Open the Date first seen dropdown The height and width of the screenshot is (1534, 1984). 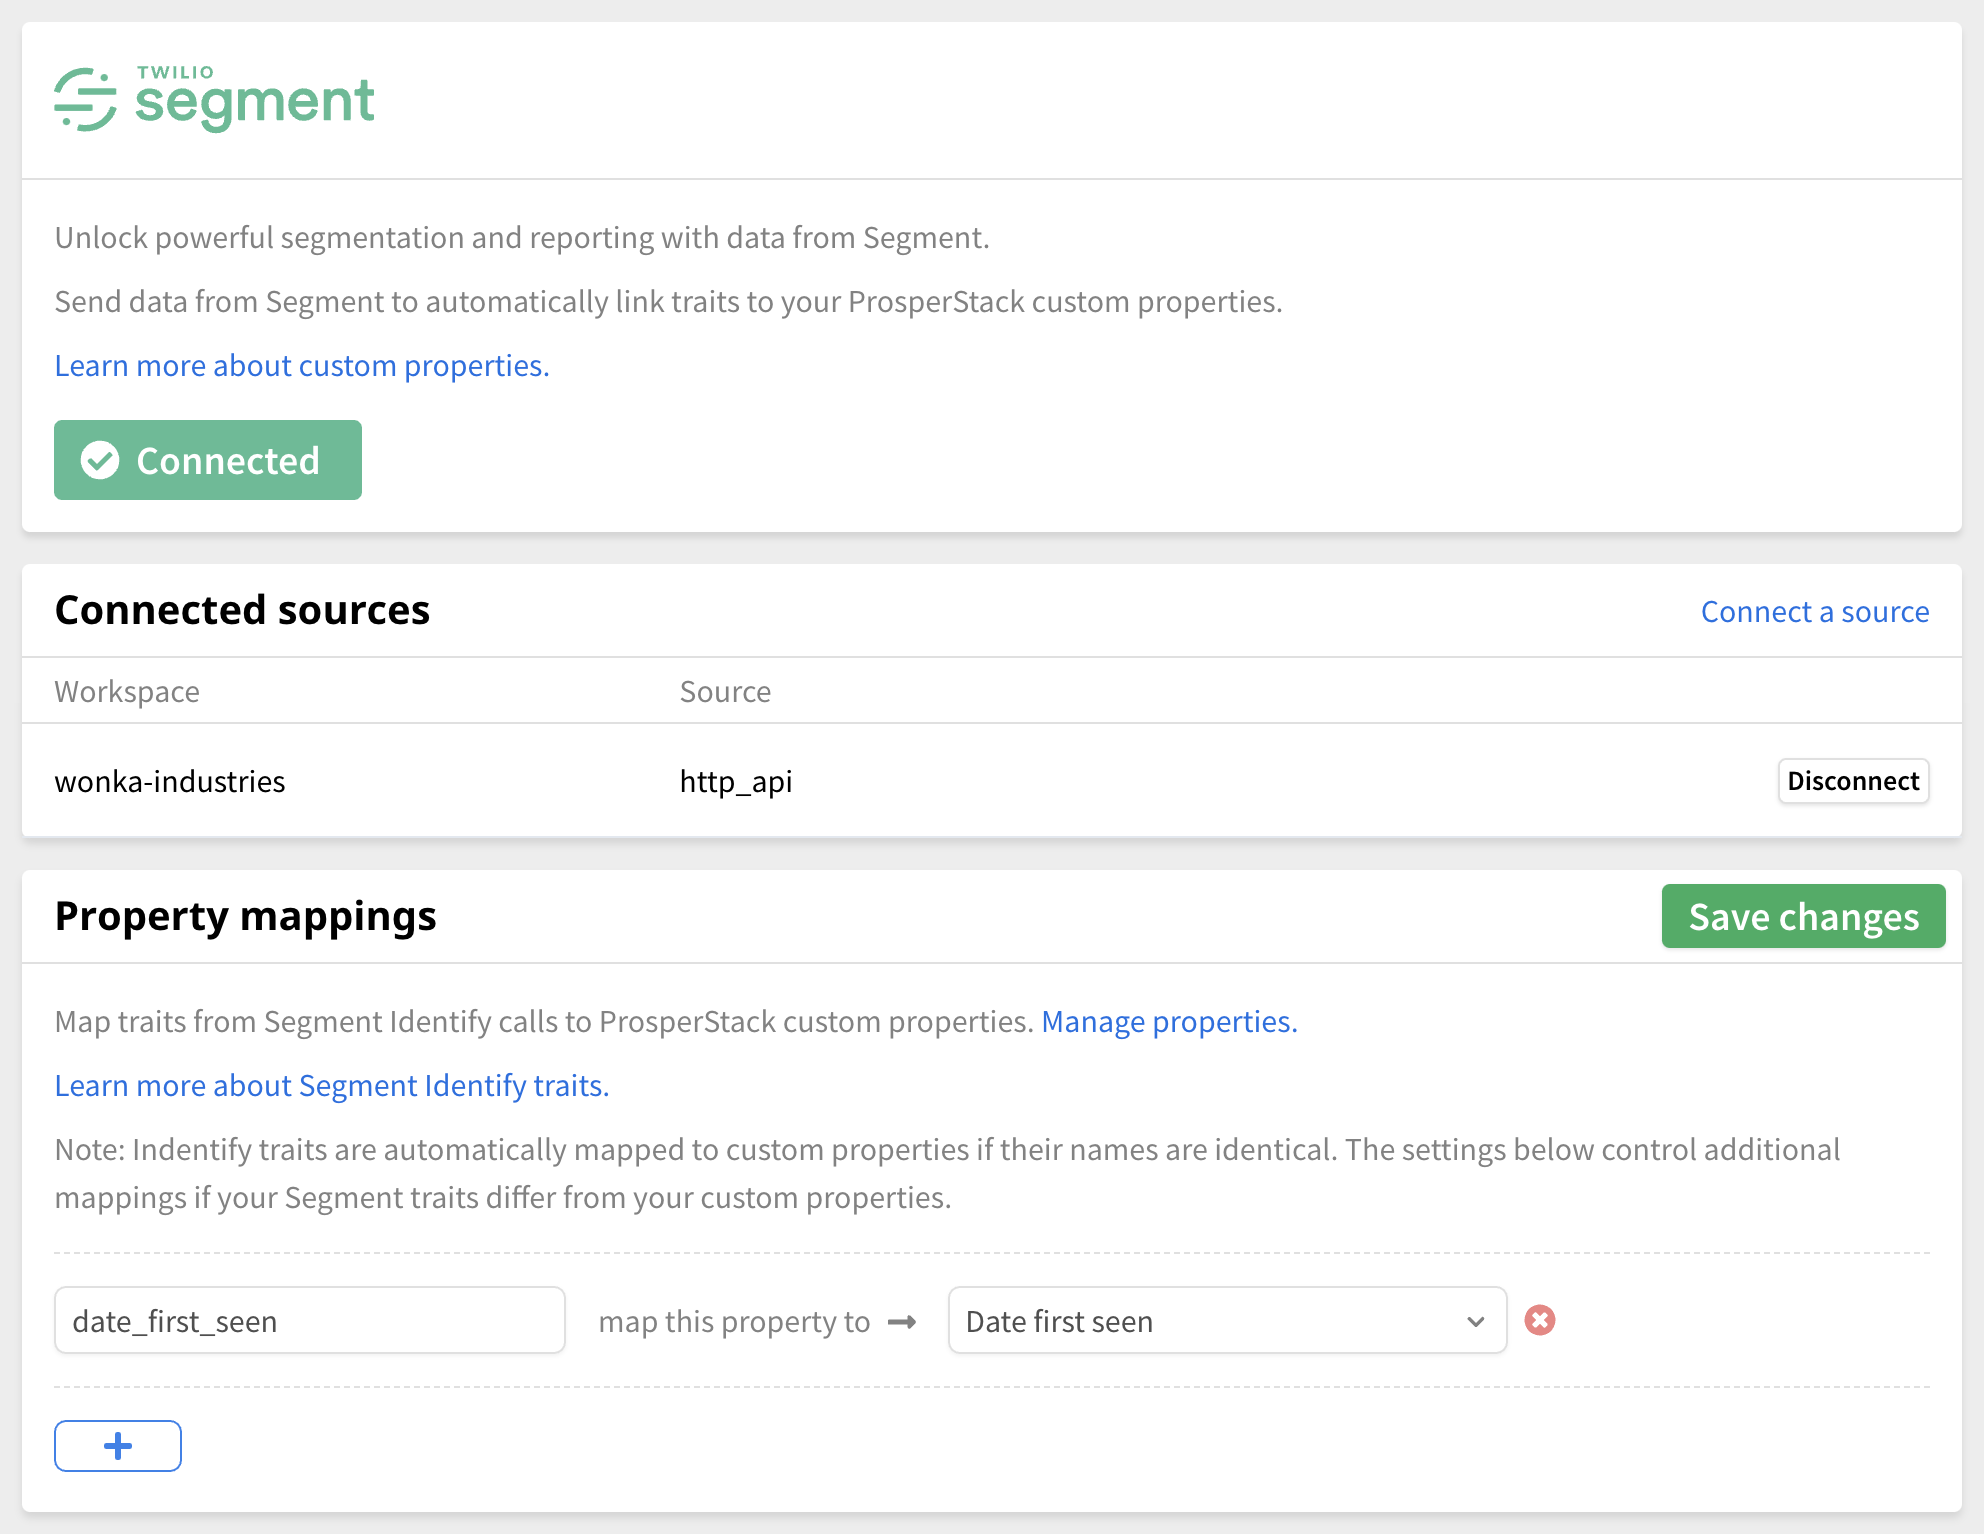click(1200, 1321)
